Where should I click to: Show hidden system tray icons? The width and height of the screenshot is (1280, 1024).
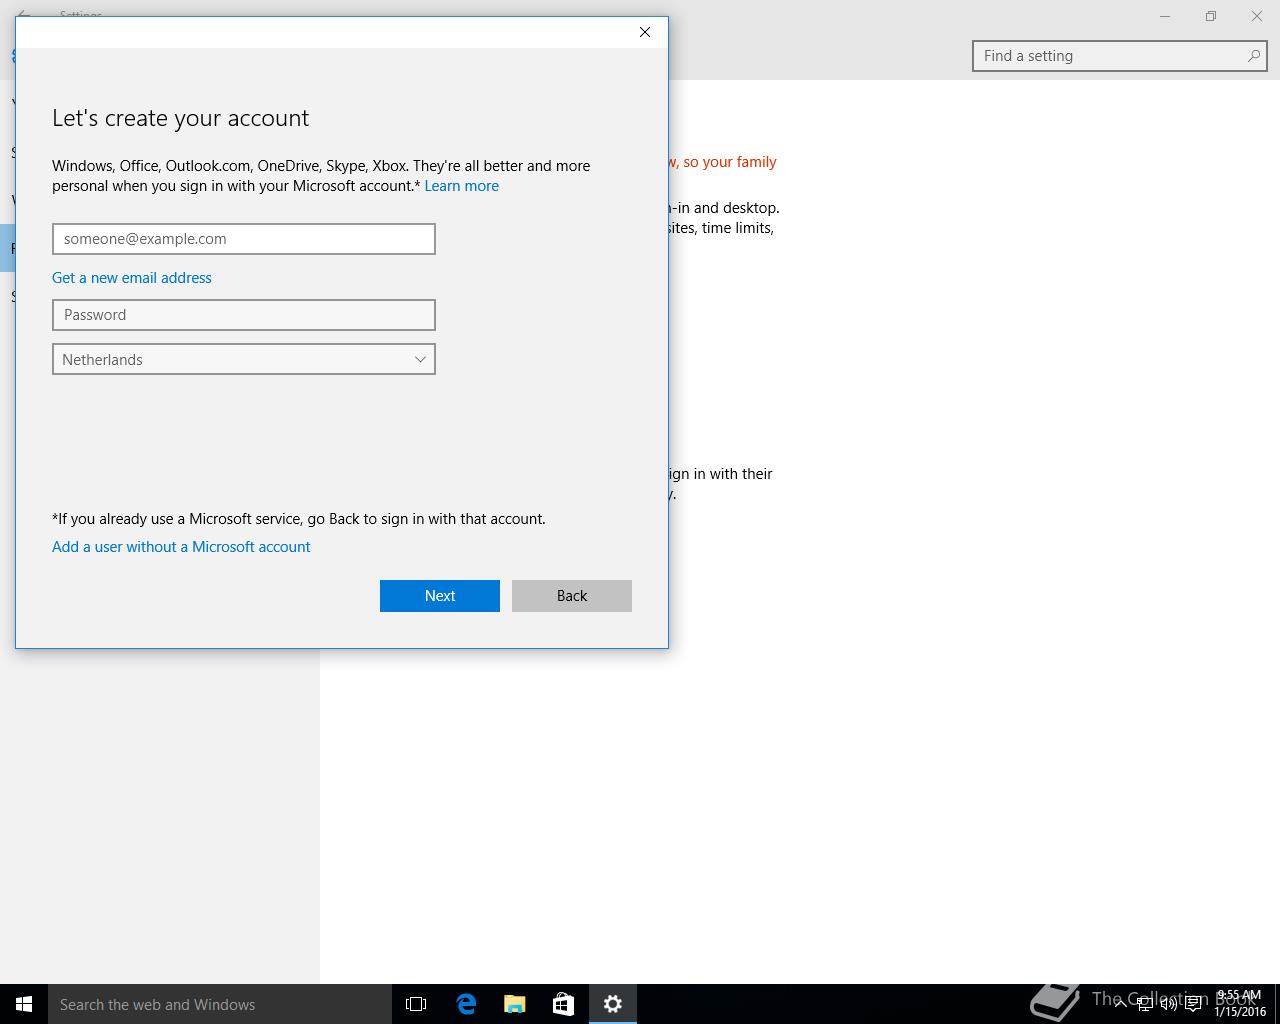pyautogui.click(x=1121, y=1004)
